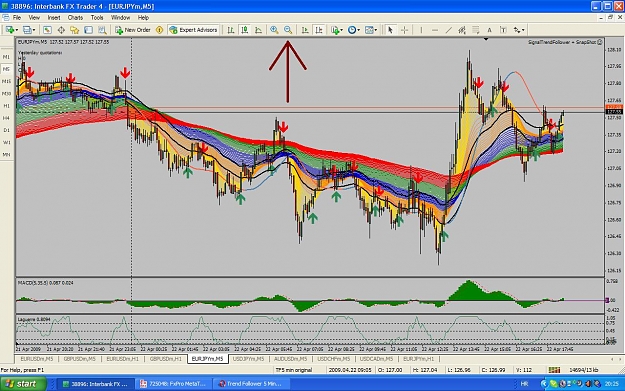Image resolution: width=625 pixels, height=391 pixels.
Task: Open the Strategy Tester magnifier icon
Action: tap(102, 30)
